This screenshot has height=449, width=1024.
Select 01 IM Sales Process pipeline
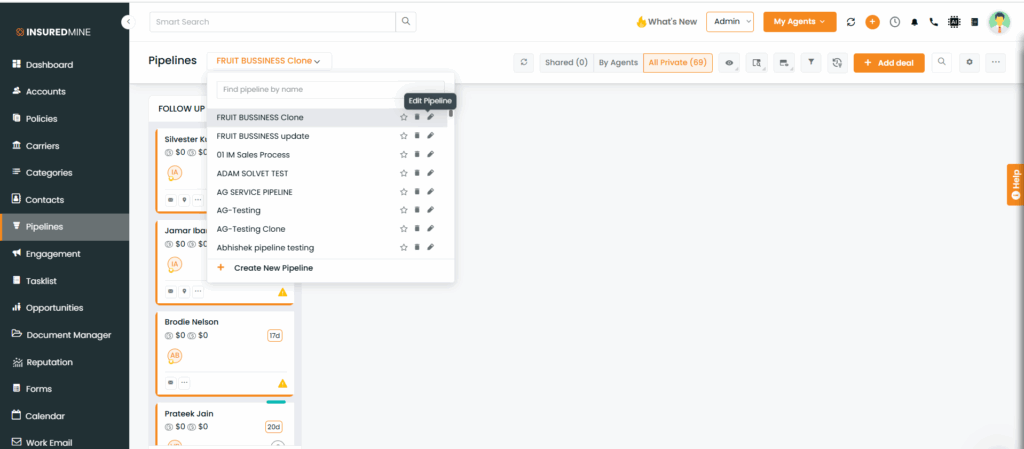tap(253, 155)
